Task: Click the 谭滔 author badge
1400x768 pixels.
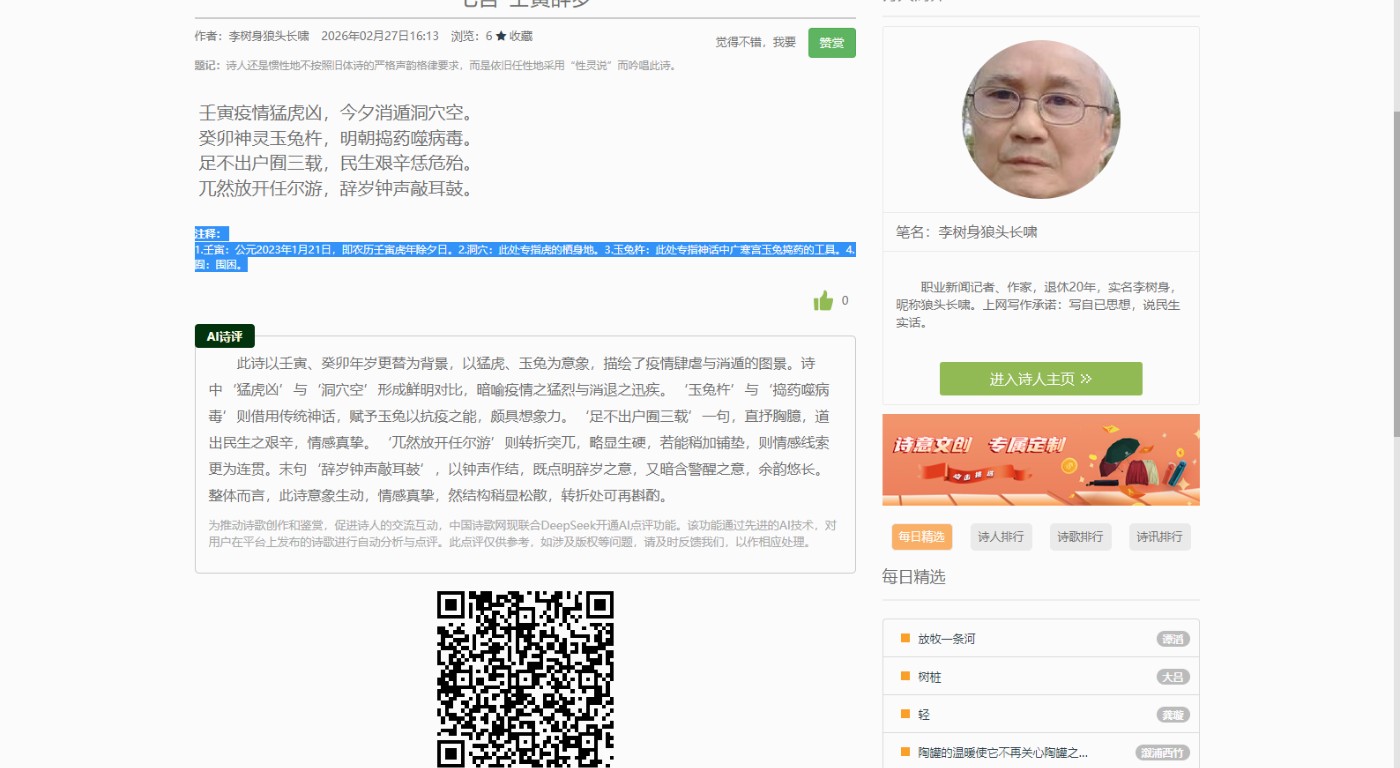Action: tap(1172, 639)
